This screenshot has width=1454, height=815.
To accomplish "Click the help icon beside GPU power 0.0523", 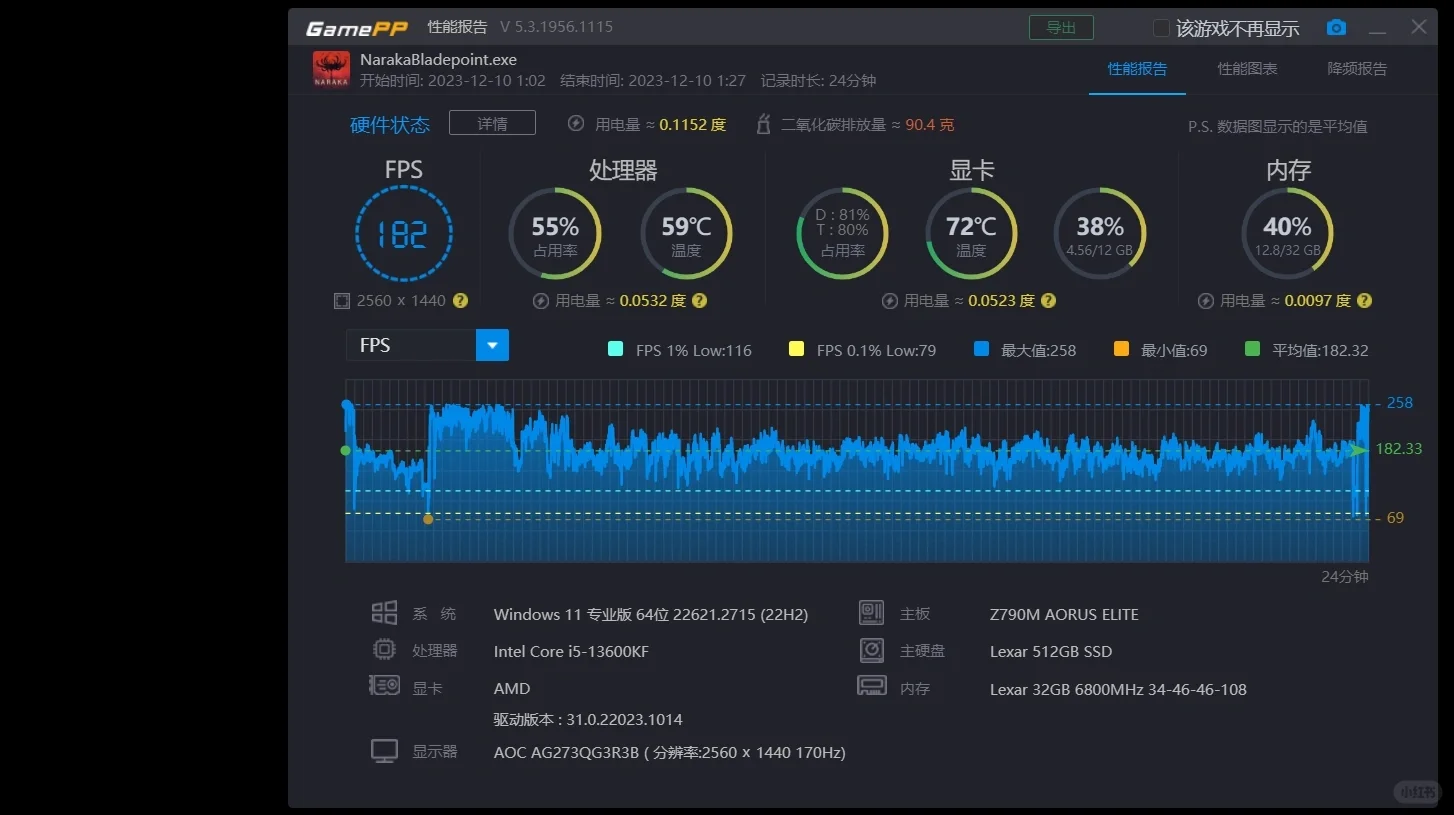I will point(1048,300).
